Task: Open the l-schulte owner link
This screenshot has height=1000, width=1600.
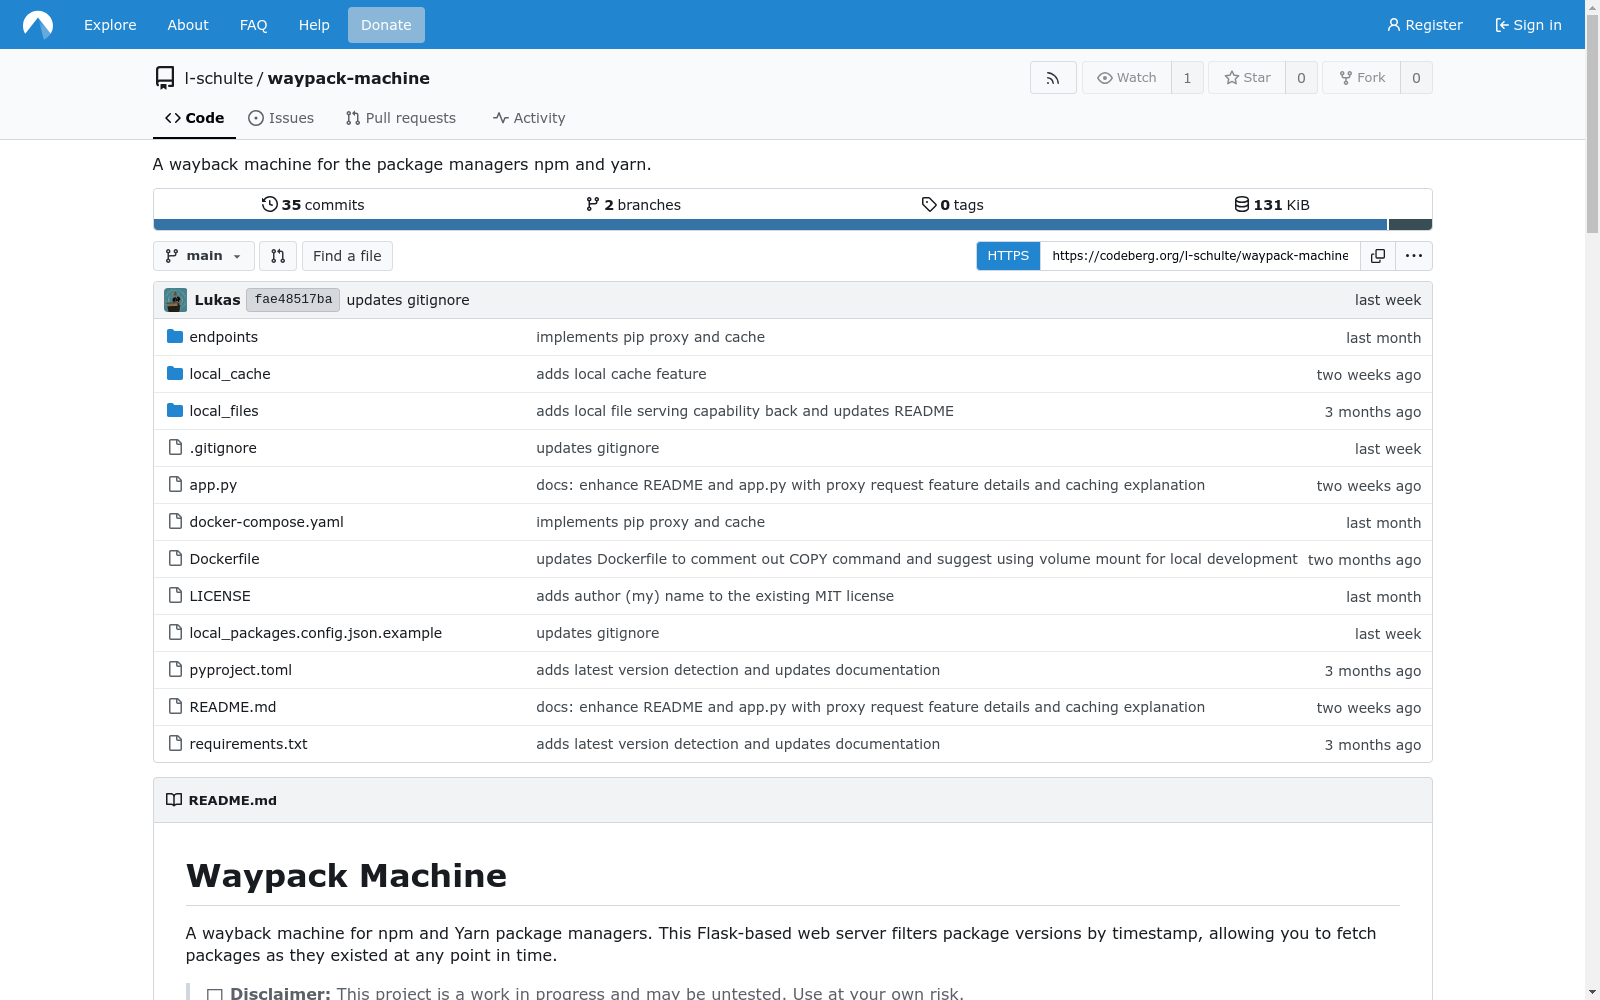Action: (219, 78)
